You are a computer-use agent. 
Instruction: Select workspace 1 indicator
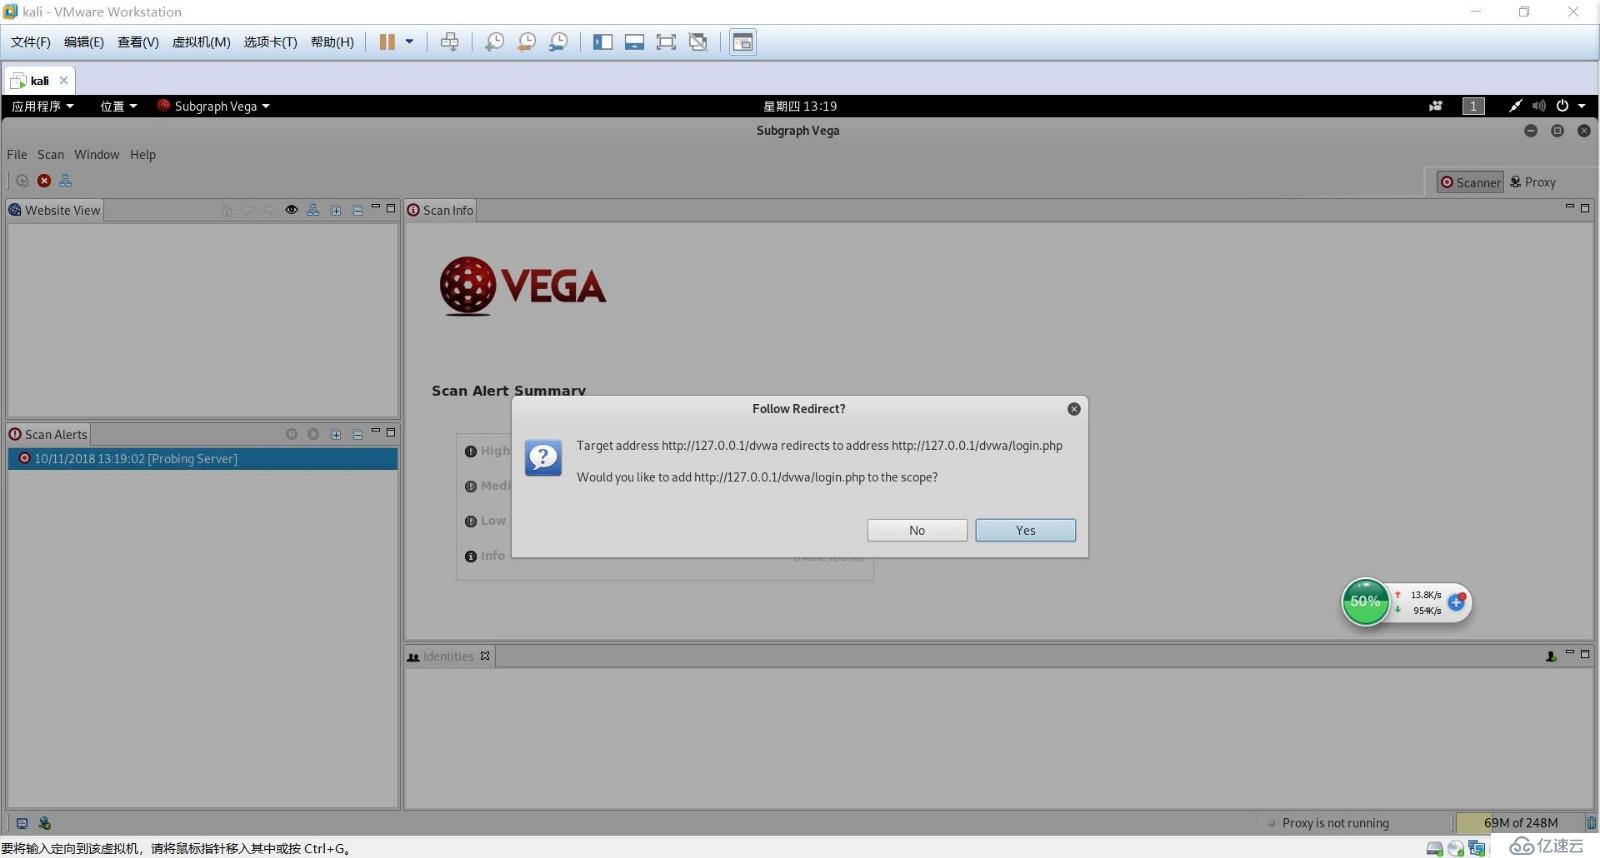click(1473, 106)
